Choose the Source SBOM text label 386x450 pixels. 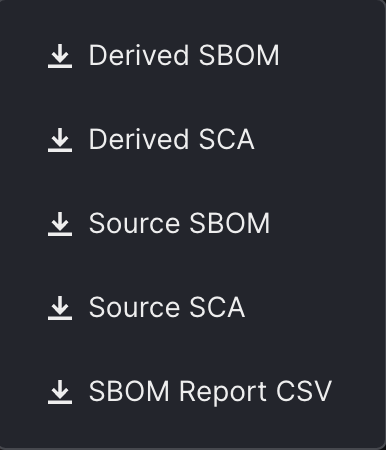(179, 223)
